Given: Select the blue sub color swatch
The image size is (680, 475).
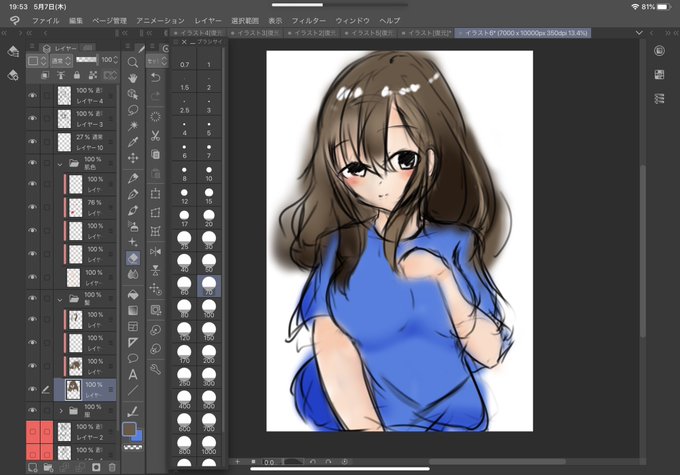Looking at the screenshot, I should click(x=138, y=436).
